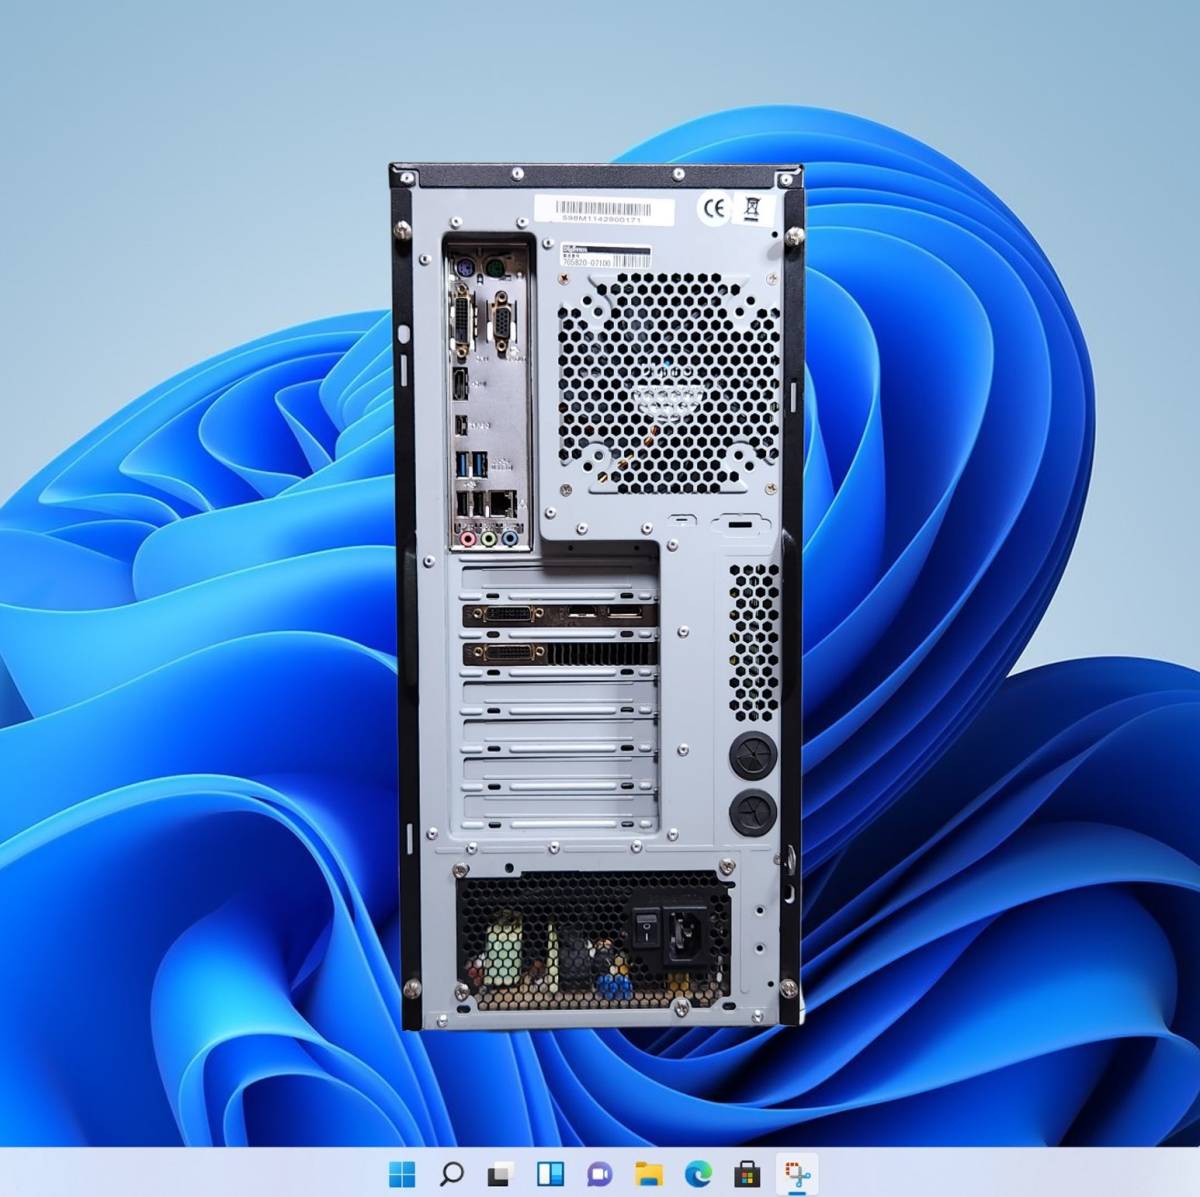Switch to the Snipping Tool app
This screenshot has height=1197, width=1200.
(x=797, y=1173)
